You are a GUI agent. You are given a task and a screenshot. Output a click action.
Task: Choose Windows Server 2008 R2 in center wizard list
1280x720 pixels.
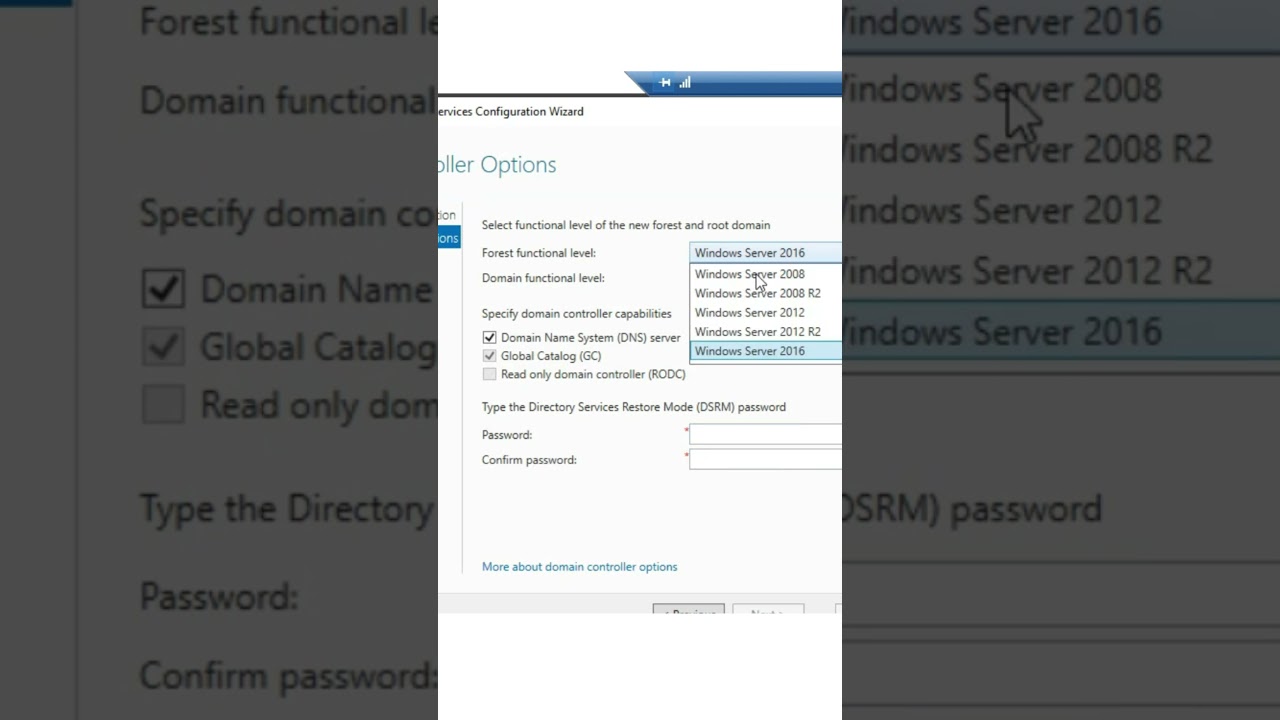(x=765, y=293)
